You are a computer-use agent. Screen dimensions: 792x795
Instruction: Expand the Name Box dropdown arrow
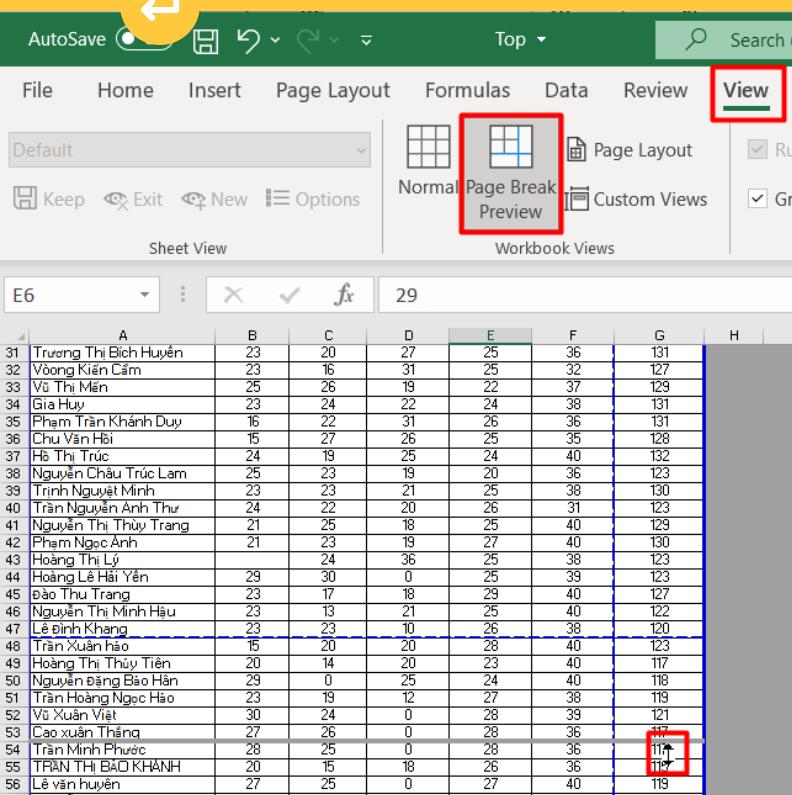pos(147,297)
